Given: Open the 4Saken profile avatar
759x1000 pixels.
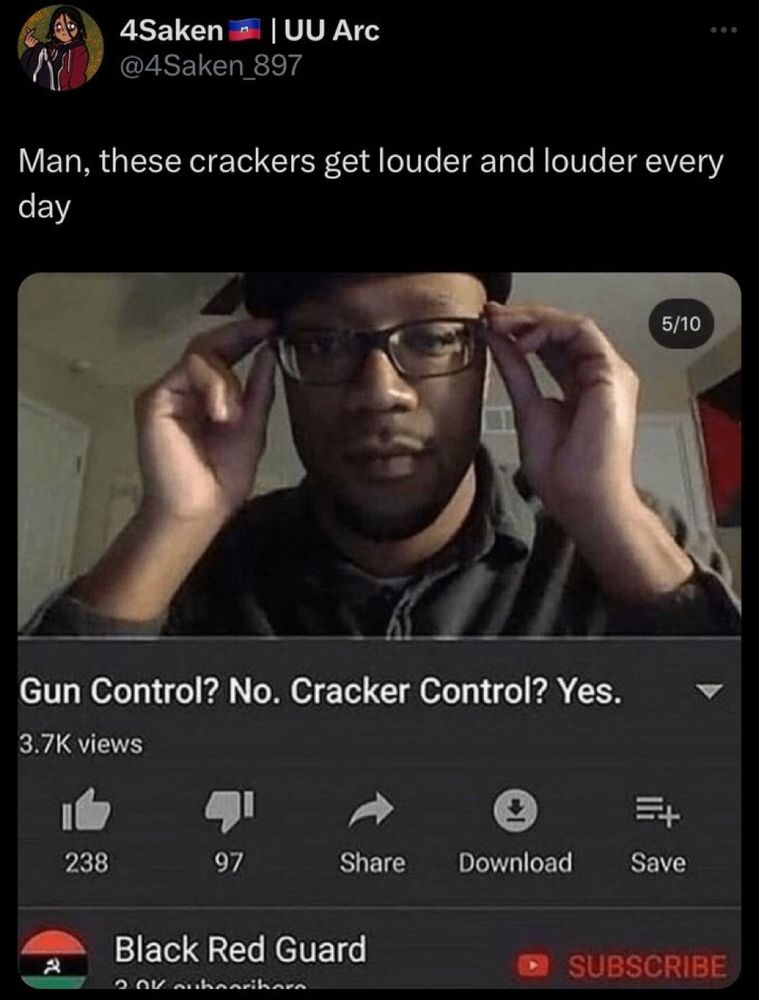Looking at the screenshot, I should pyautogui.click(x=61, y=48).
